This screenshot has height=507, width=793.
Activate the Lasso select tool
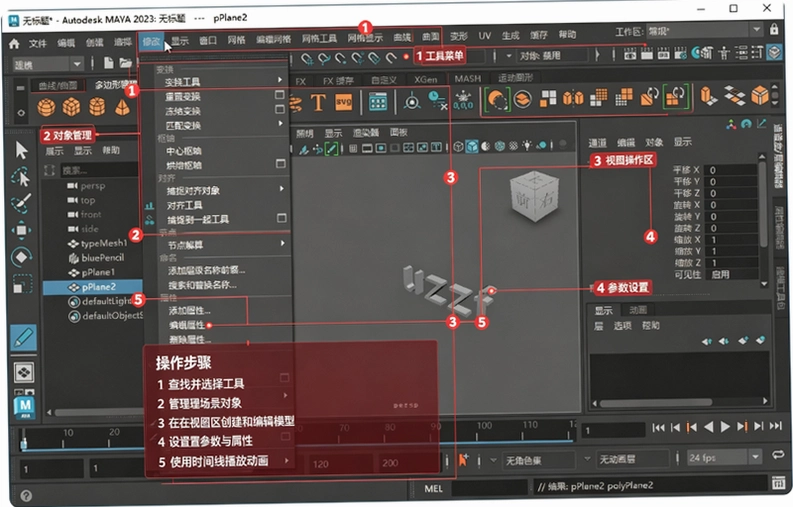[21, 177]
